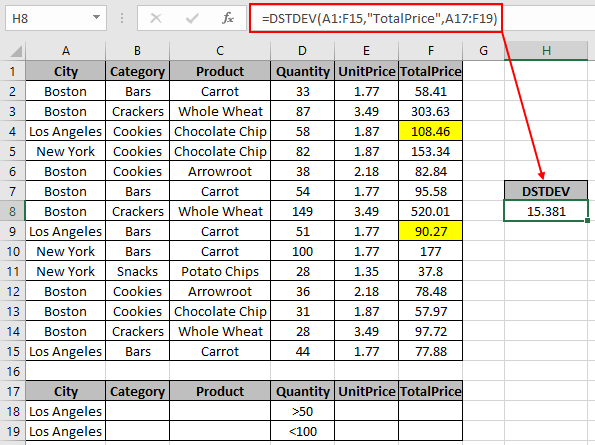Select the result cell showing 15.381
Viewport: 595px width, 445px height.
[546, 211]
